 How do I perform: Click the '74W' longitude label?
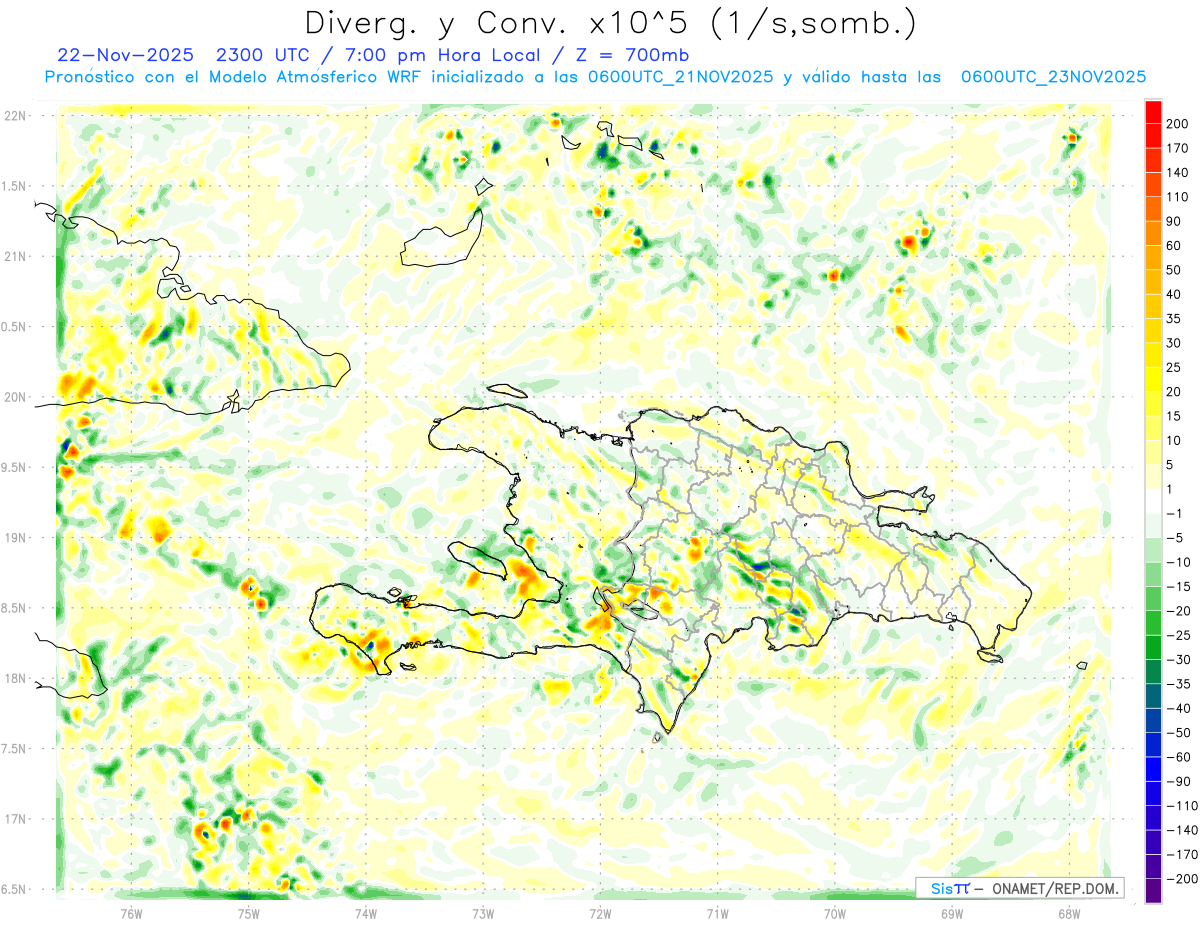click(x=366, y=913)
